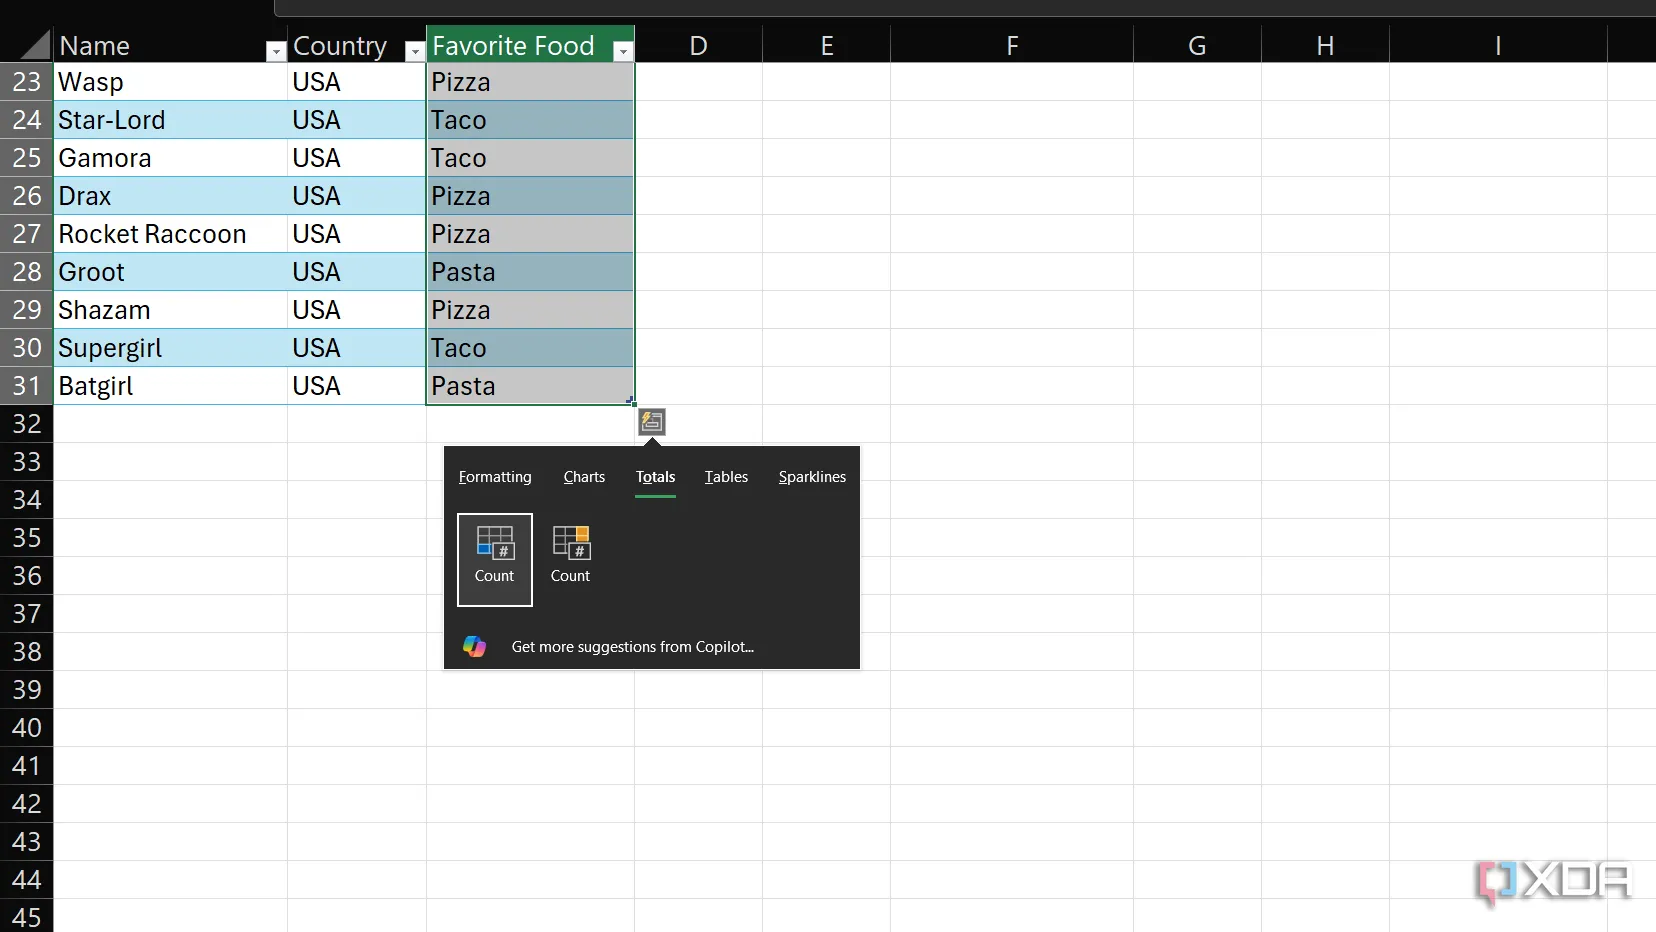Select column E header
Screen dimensions: 1656x932
pos(827,45)
